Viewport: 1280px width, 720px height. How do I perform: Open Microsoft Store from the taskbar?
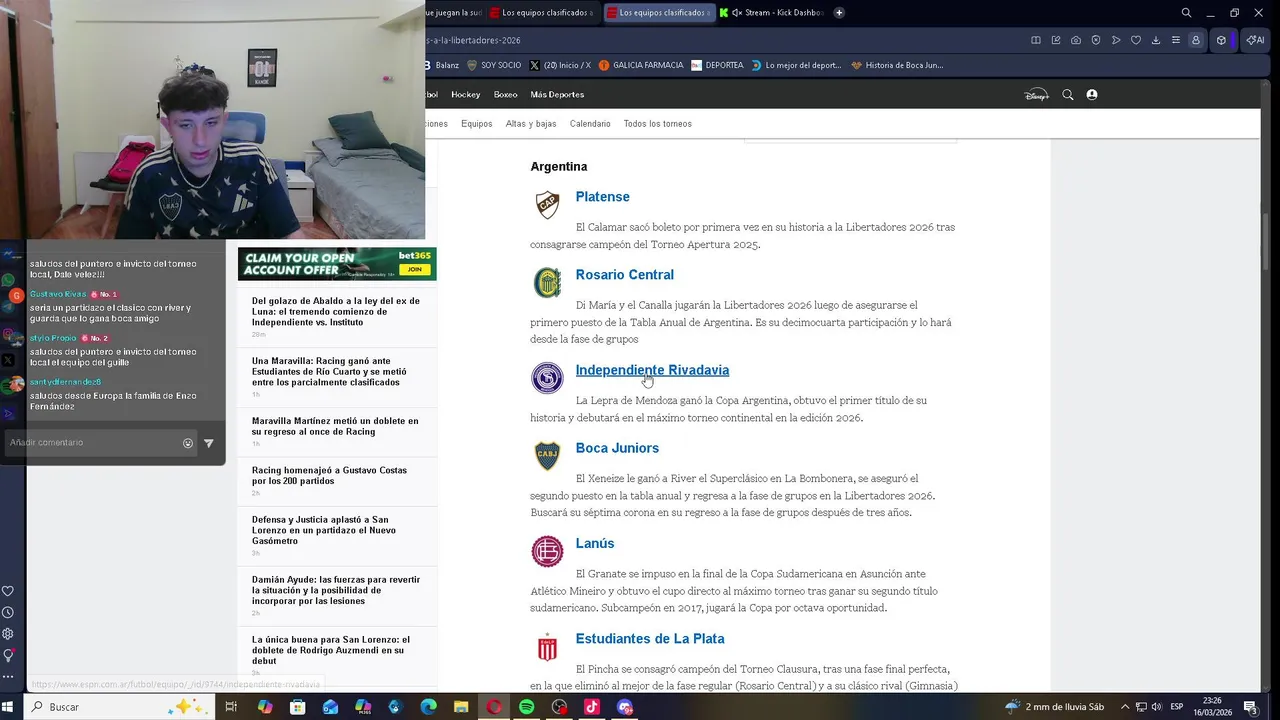coord(297,707)
